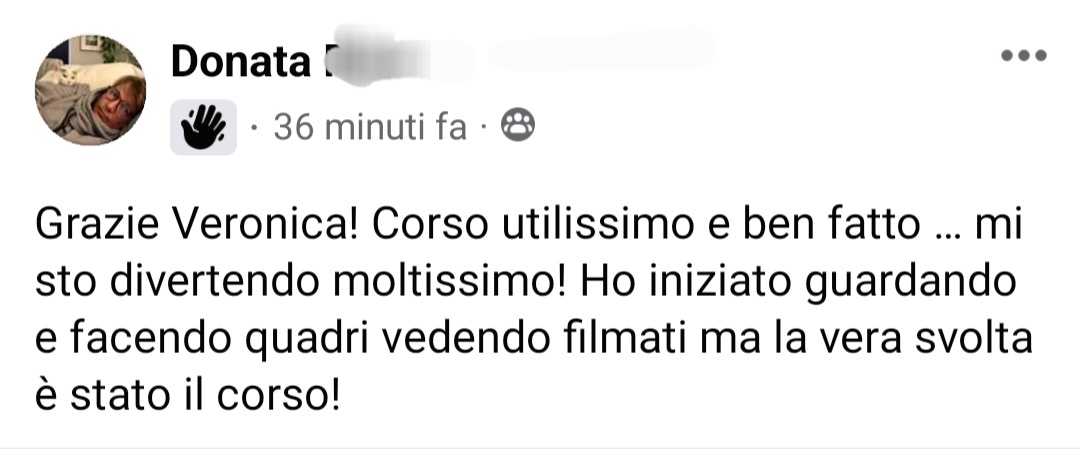Click the group audience privacy icon
1080x449 pixels.
(517, 126)
